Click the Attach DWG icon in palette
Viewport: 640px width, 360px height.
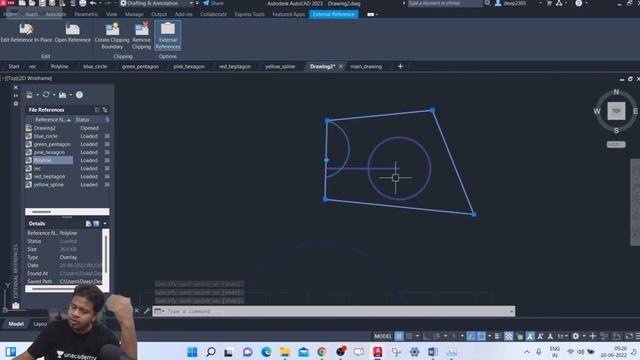(29, 95)
